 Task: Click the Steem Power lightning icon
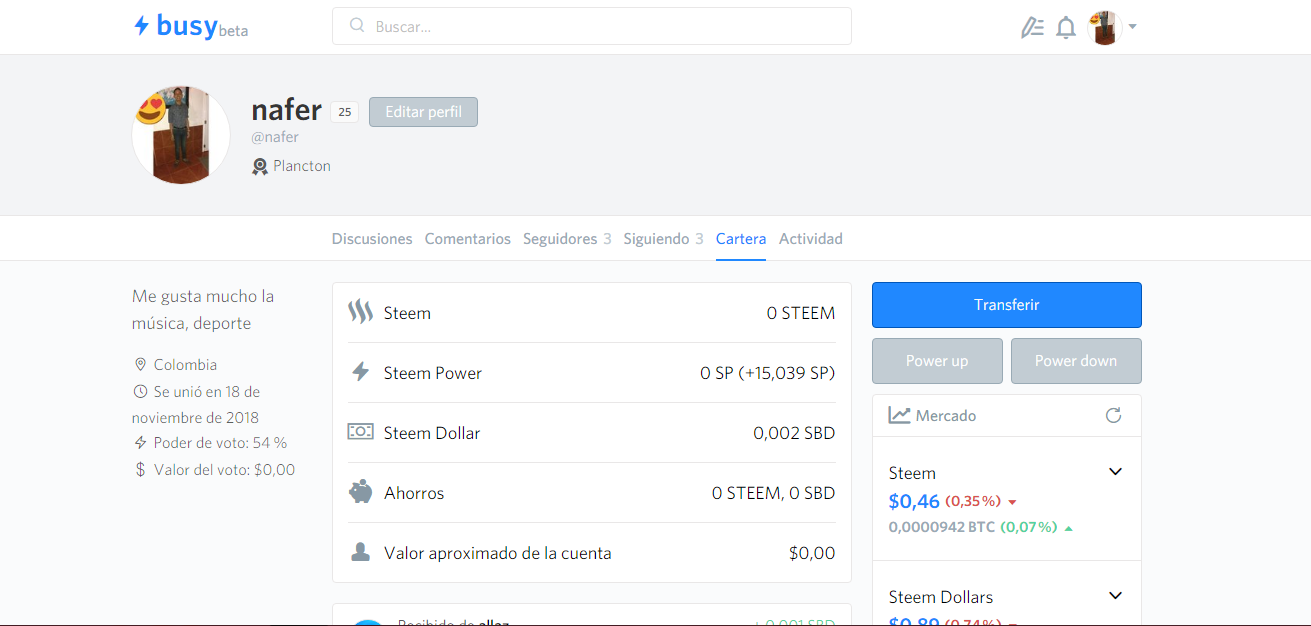360,372
